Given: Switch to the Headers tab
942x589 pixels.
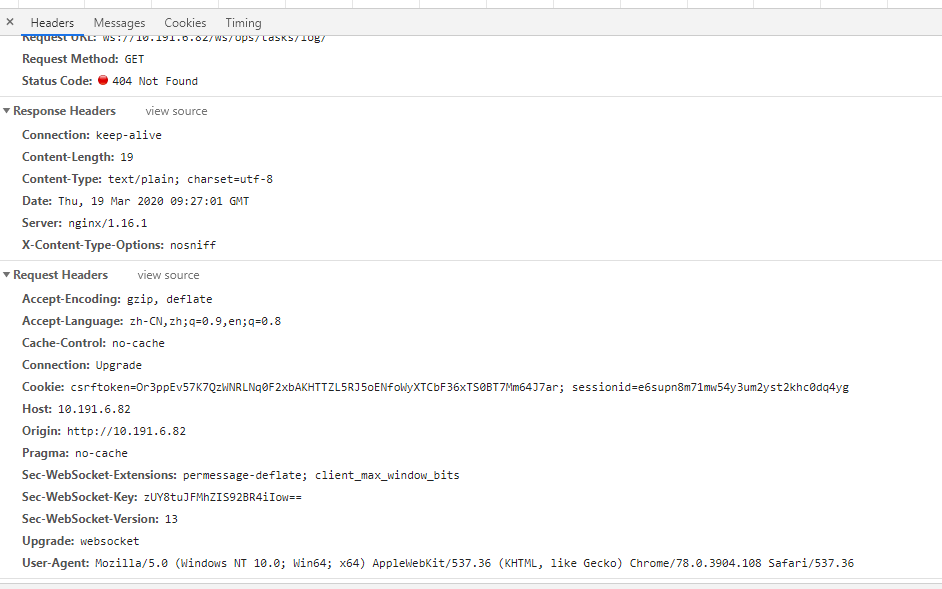Looking at the screenshot, I should (52, 23).
